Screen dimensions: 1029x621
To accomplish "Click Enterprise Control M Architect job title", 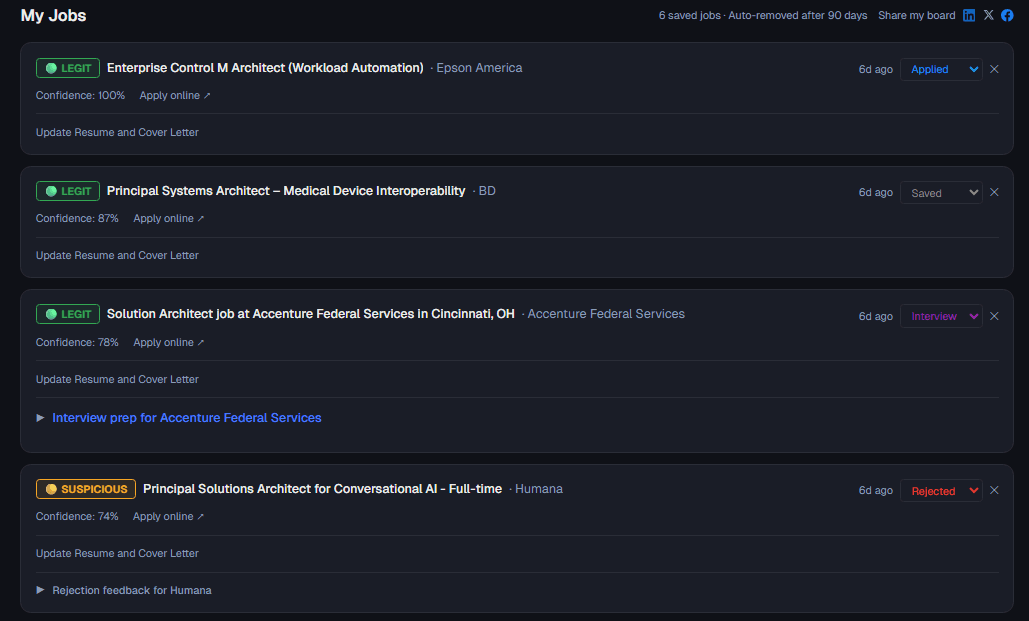I will (x=265, y=68).
